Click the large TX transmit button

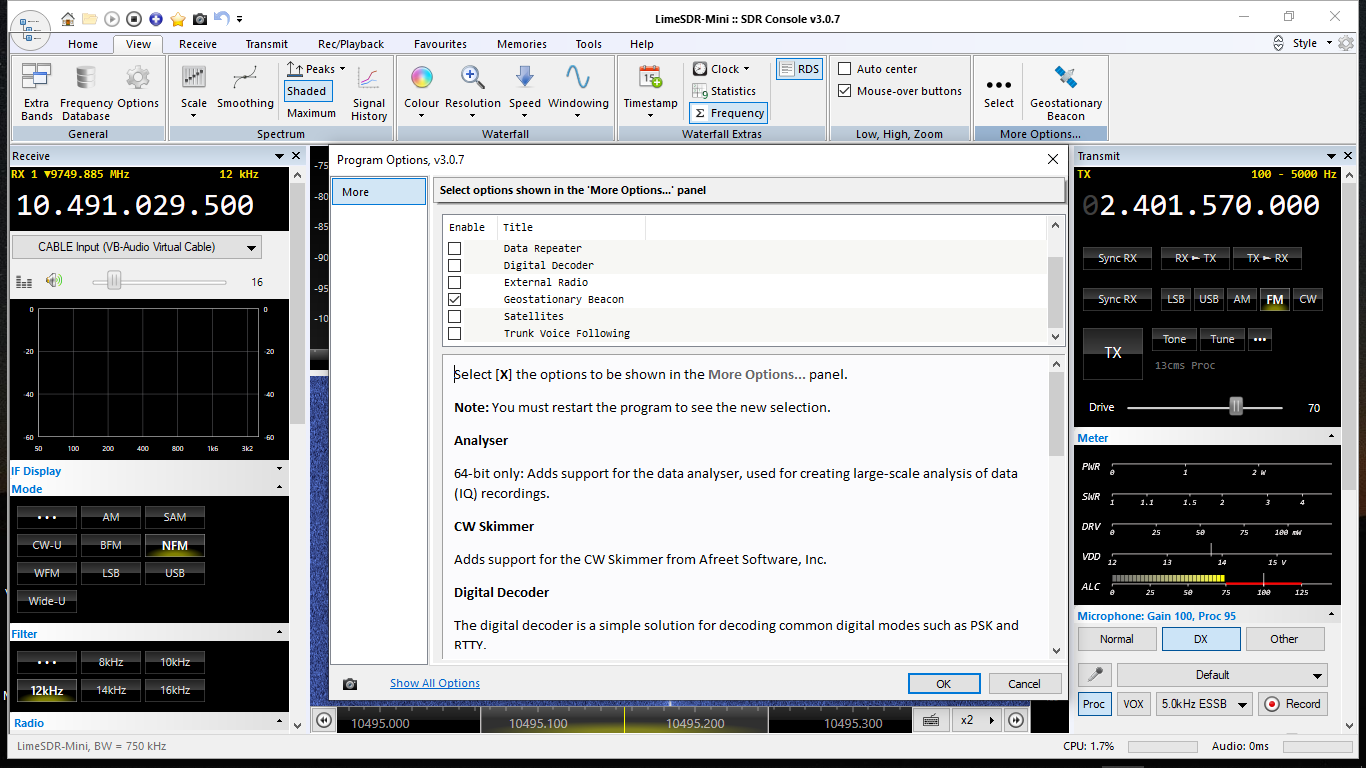click(x=1113, y=353)
